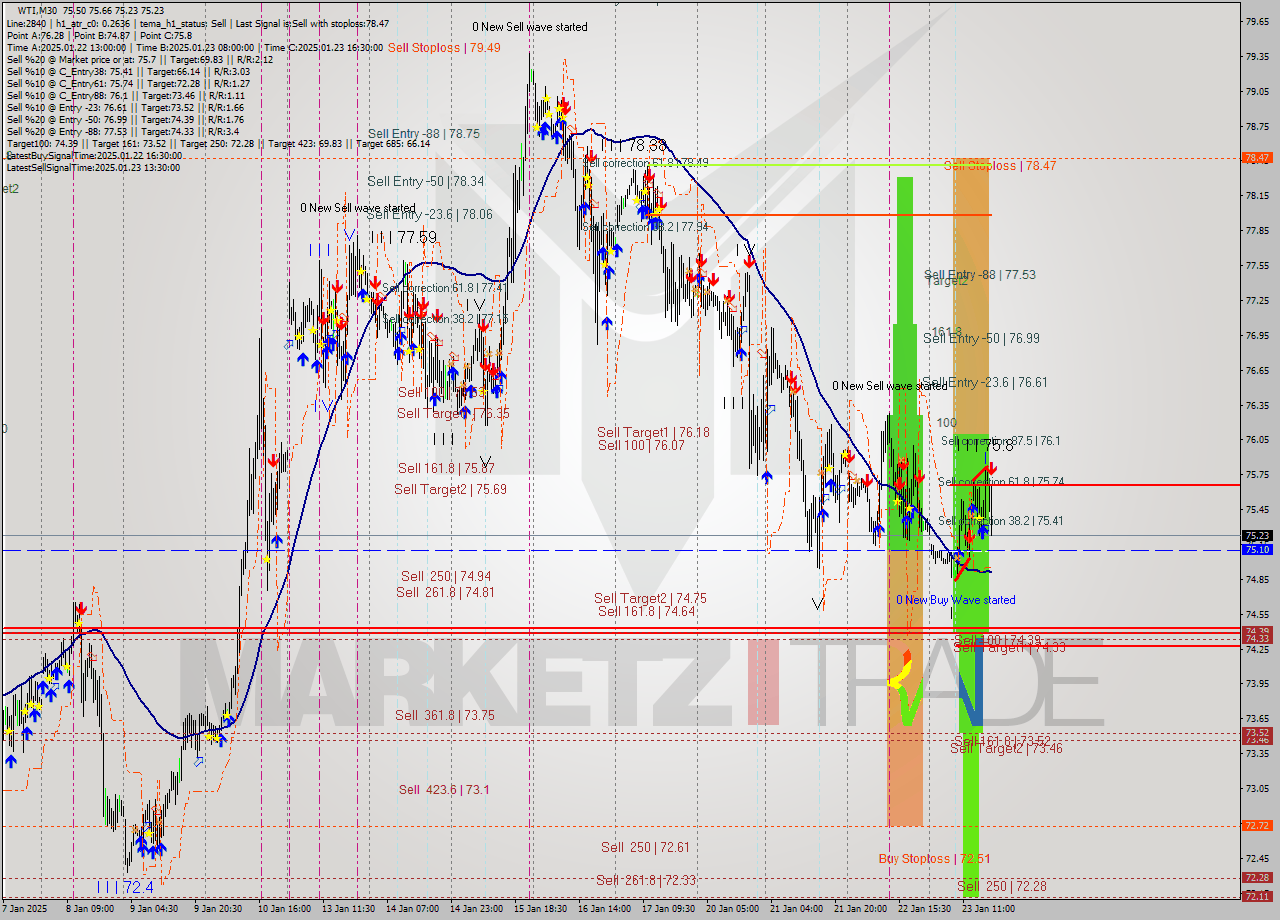Click the '15 Jan 18:30' time label
The width and height of the screenshot is (1280, 920).
tap(541, 909)
